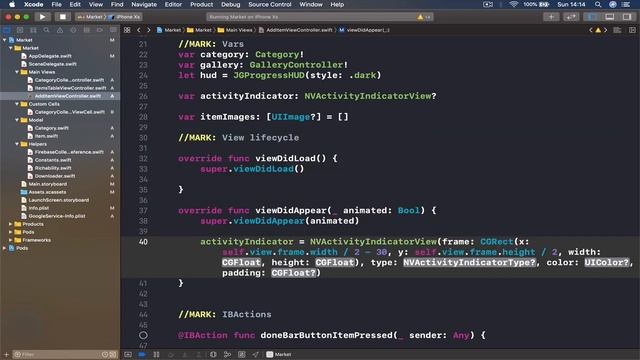The height and width of the screenshot is (360, 640).
Task: Open the Source Control menu
Action: coord(270,4)
